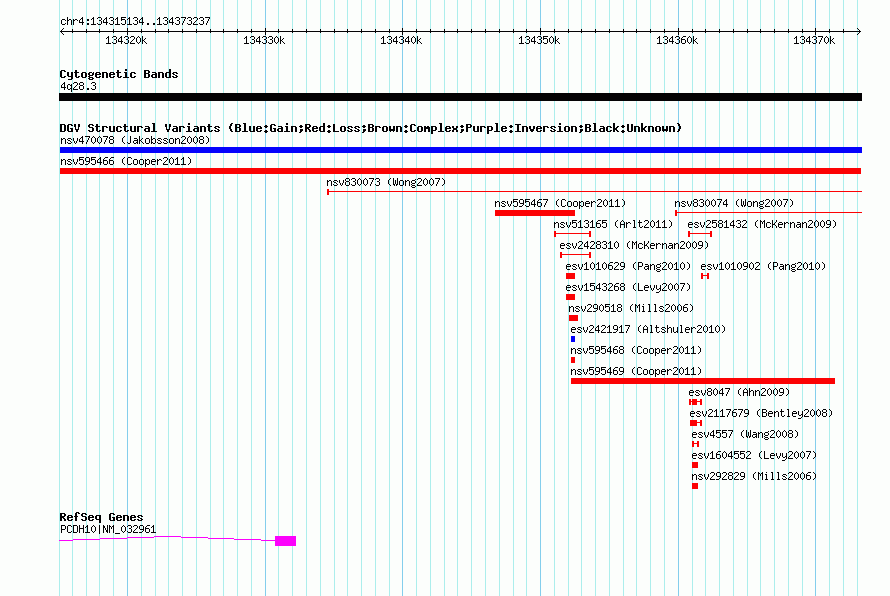The height and width of the screenshot is (596, 890).
Task: Click the 134350k ruler tick label
Action: pos(539,40)
